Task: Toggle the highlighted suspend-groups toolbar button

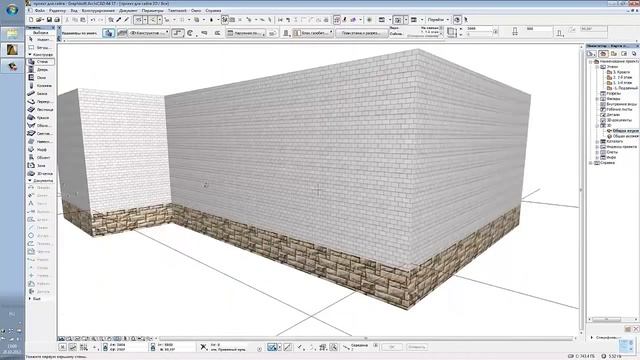Action: pyautogui.click(x=224, y=20)
